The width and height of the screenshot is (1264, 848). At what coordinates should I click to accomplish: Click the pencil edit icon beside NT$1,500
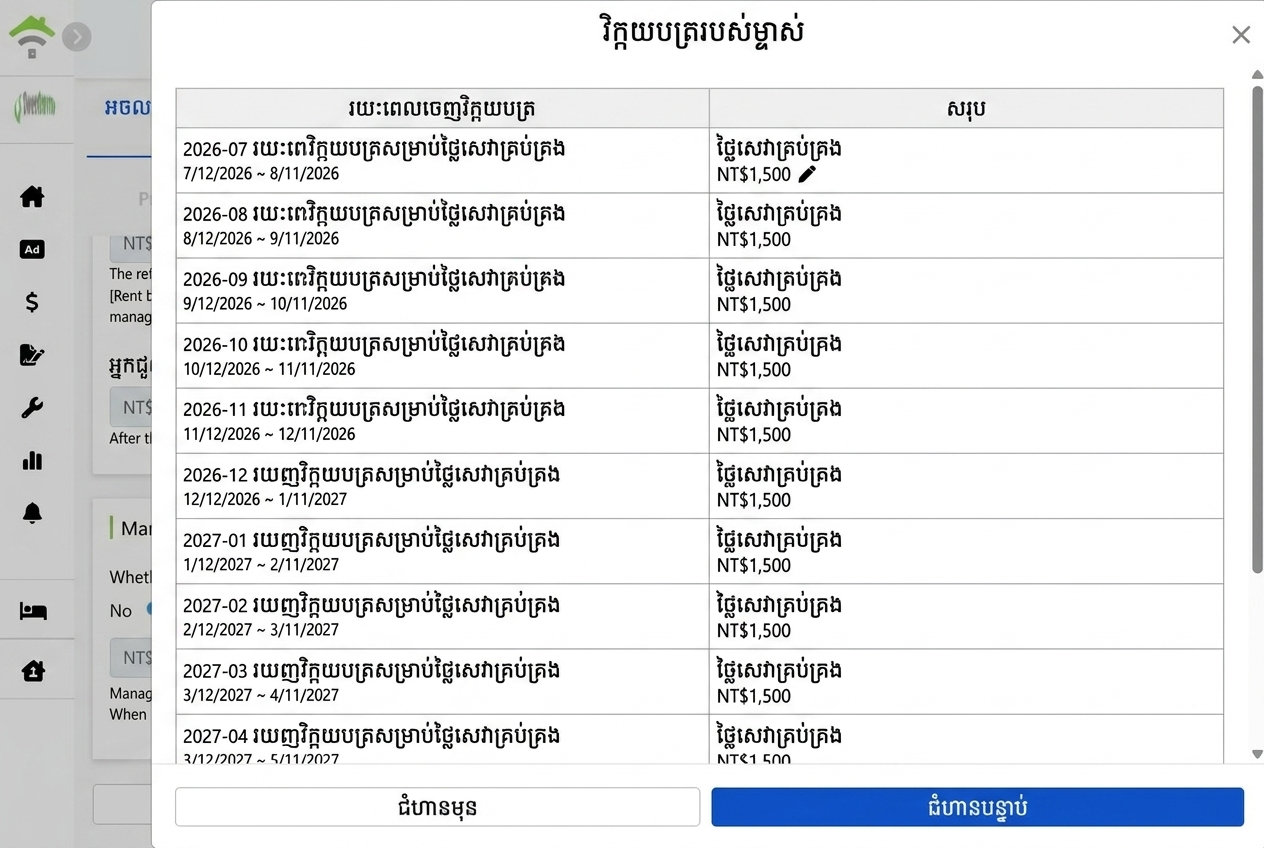(807, 174)
